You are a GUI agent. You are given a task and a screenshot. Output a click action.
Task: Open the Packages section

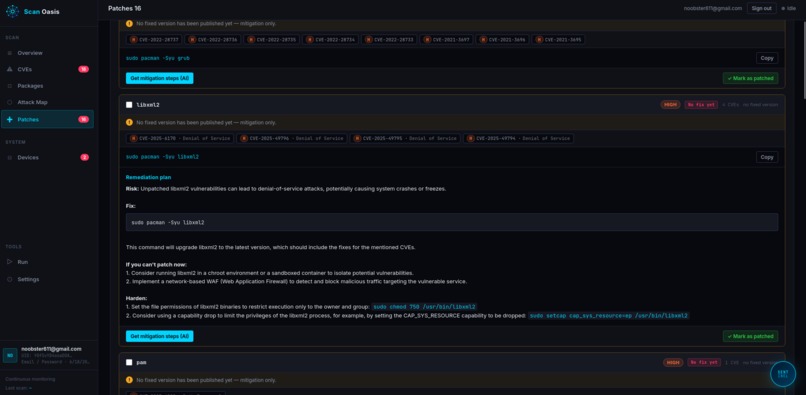pyautogui.click(x=47, y=86)
